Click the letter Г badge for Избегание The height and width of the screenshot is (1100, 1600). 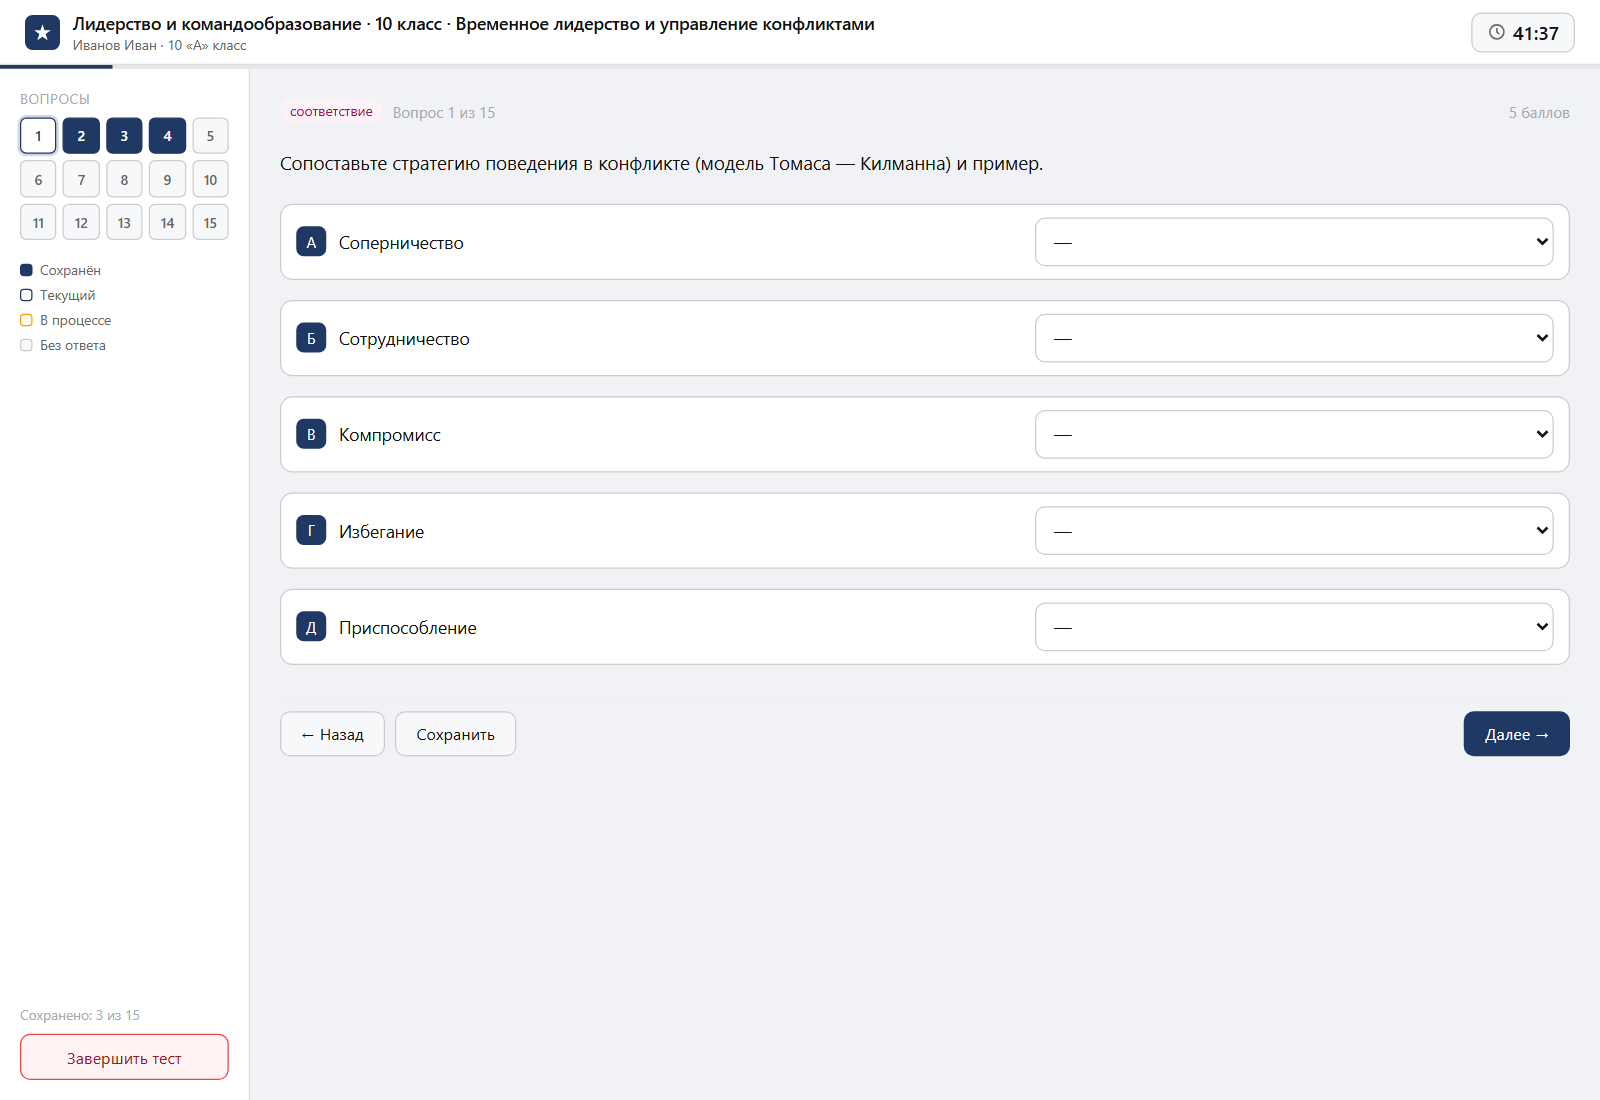point(311,531)
